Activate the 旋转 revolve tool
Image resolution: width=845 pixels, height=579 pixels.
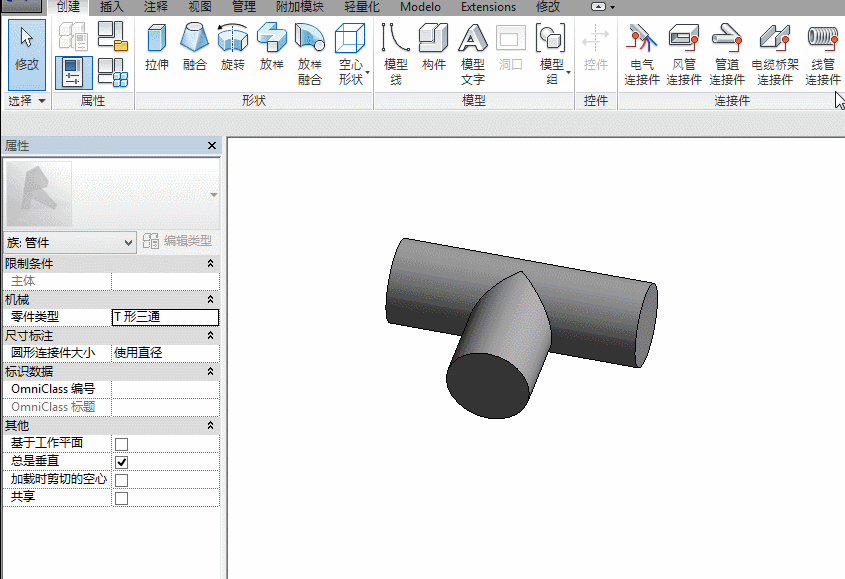[233, 47]
